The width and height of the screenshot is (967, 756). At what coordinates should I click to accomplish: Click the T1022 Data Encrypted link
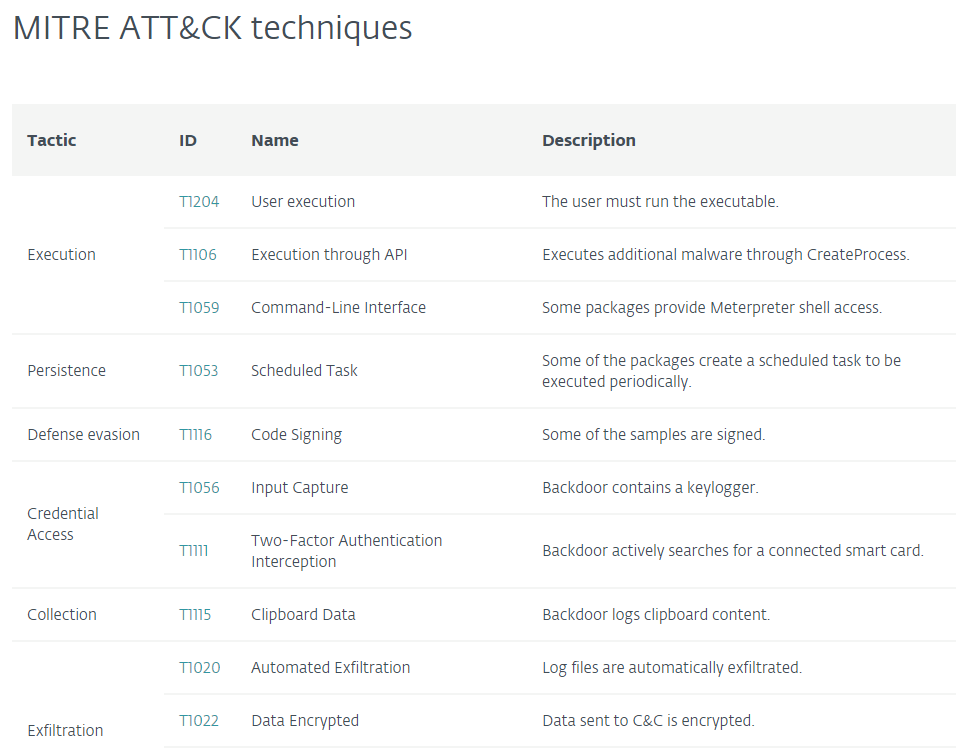tap(199, 721)
